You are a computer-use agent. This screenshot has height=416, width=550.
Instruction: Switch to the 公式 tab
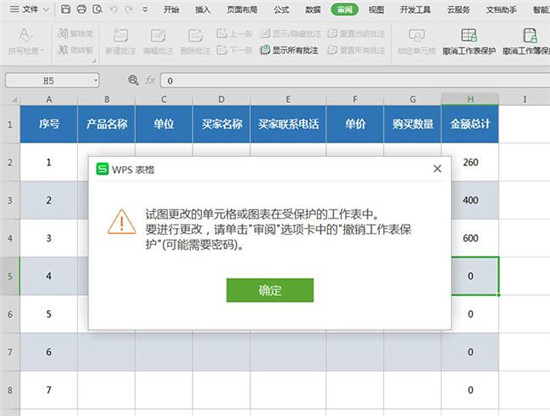pyautogui.click(x=281, y=9)
